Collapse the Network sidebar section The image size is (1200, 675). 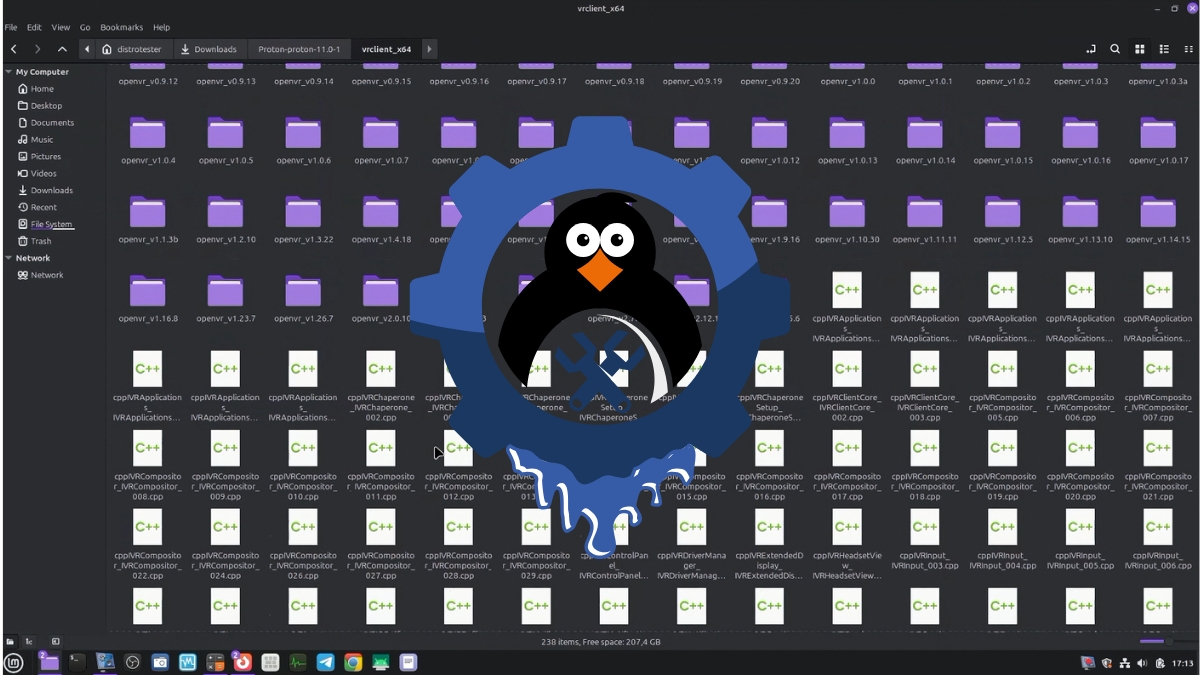point(9,258)
